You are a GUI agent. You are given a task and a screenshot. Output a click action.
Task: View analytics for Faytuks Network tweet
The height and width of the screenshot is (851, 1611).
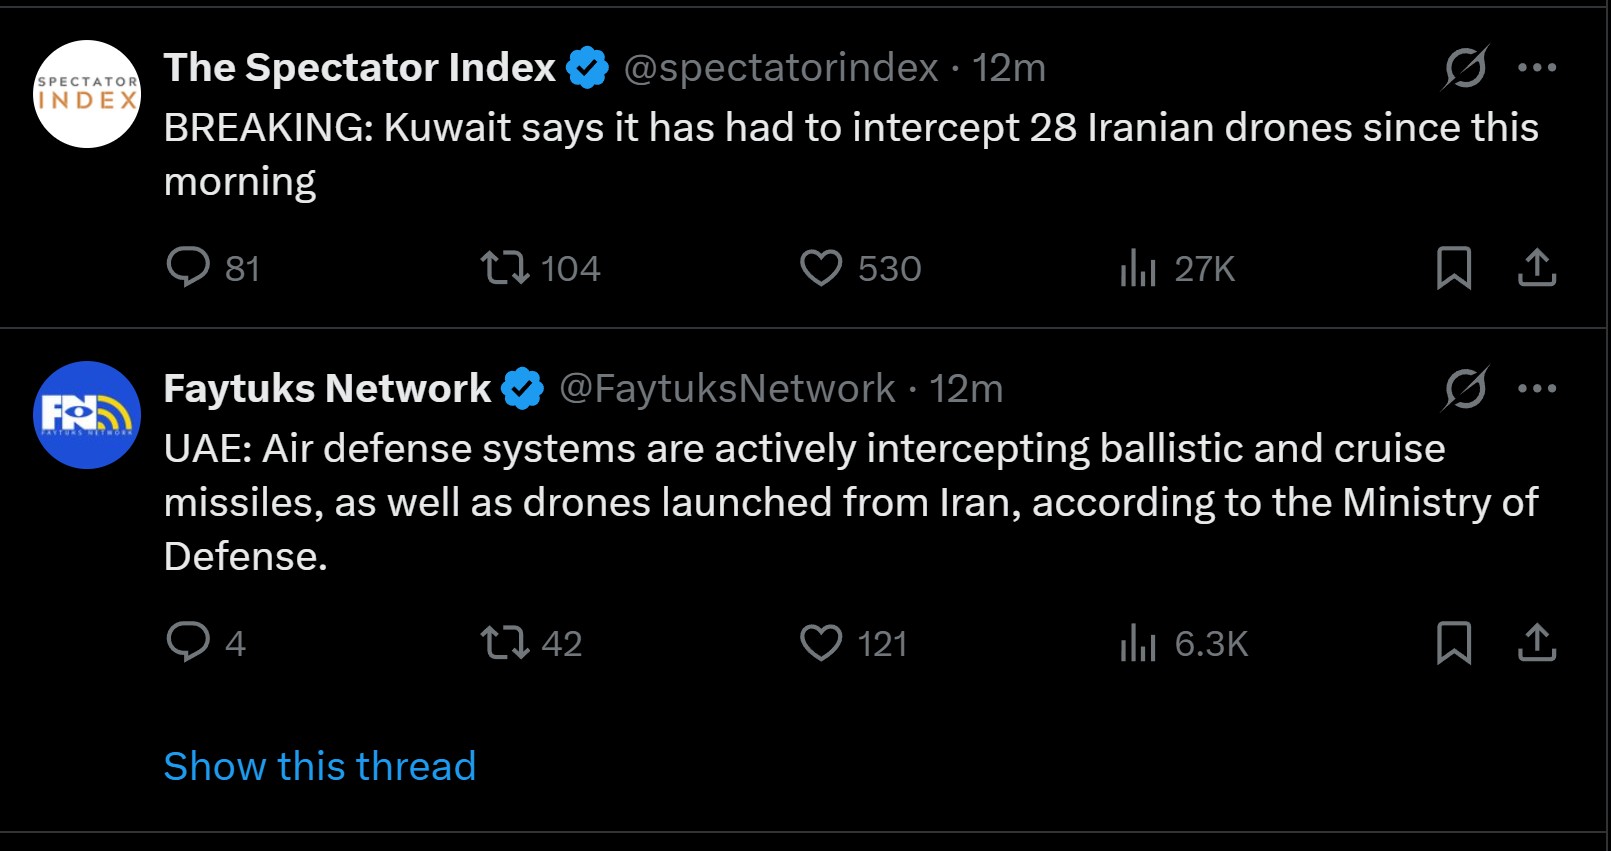1138,642
